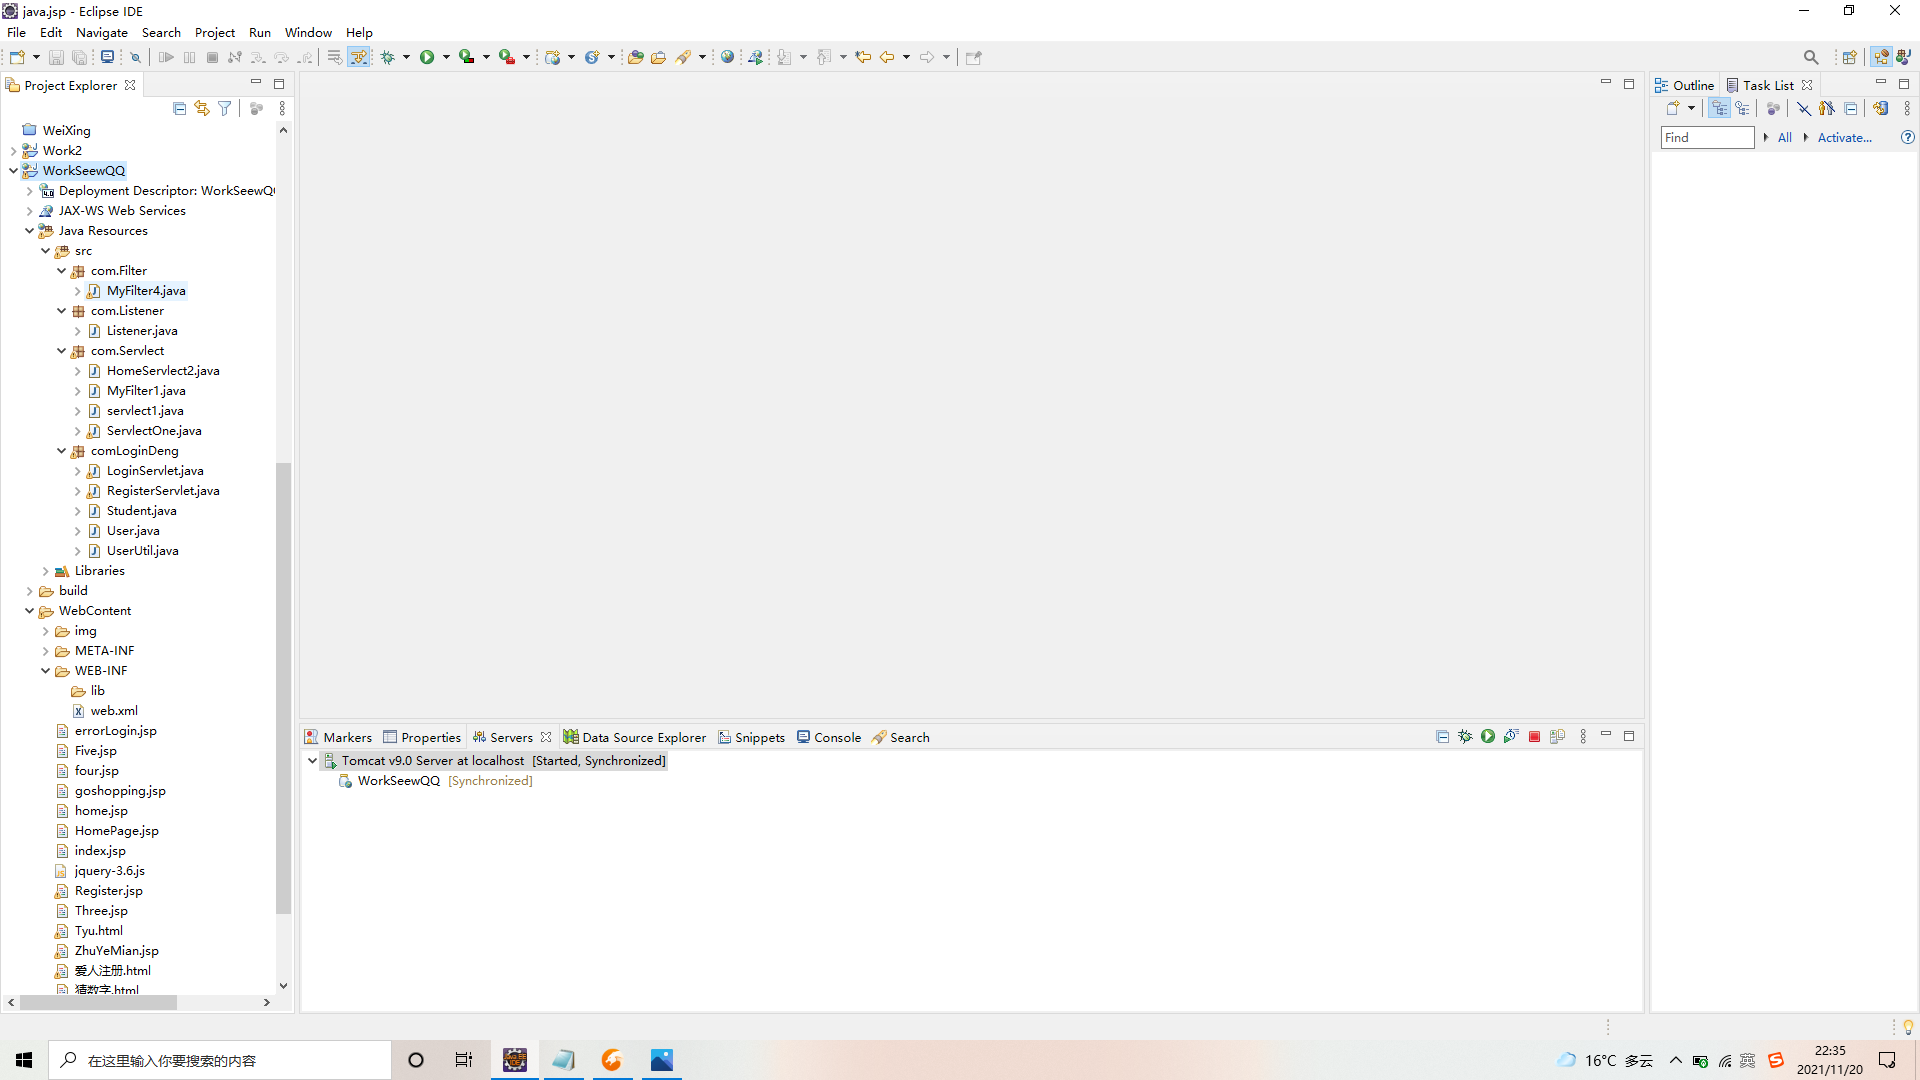Expand the Libraries tree node
Screen dimensions: 1920x1080
coord(46,571)
